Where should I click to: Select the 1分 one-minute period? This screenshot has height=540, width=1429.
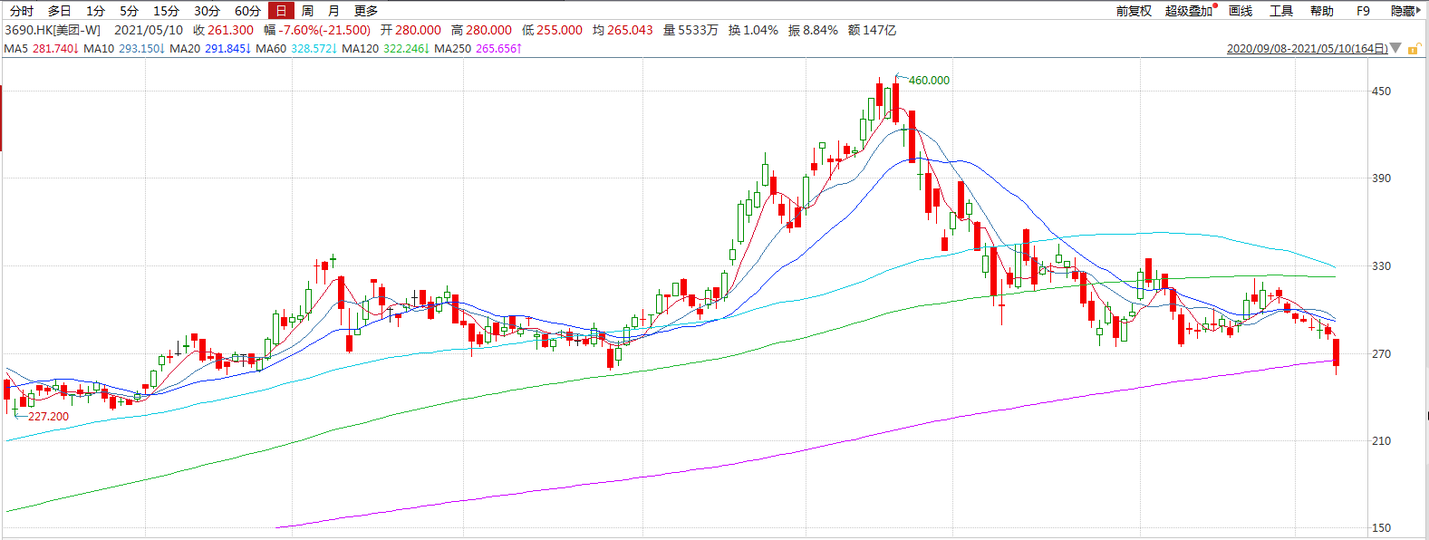tap(95, 11)
